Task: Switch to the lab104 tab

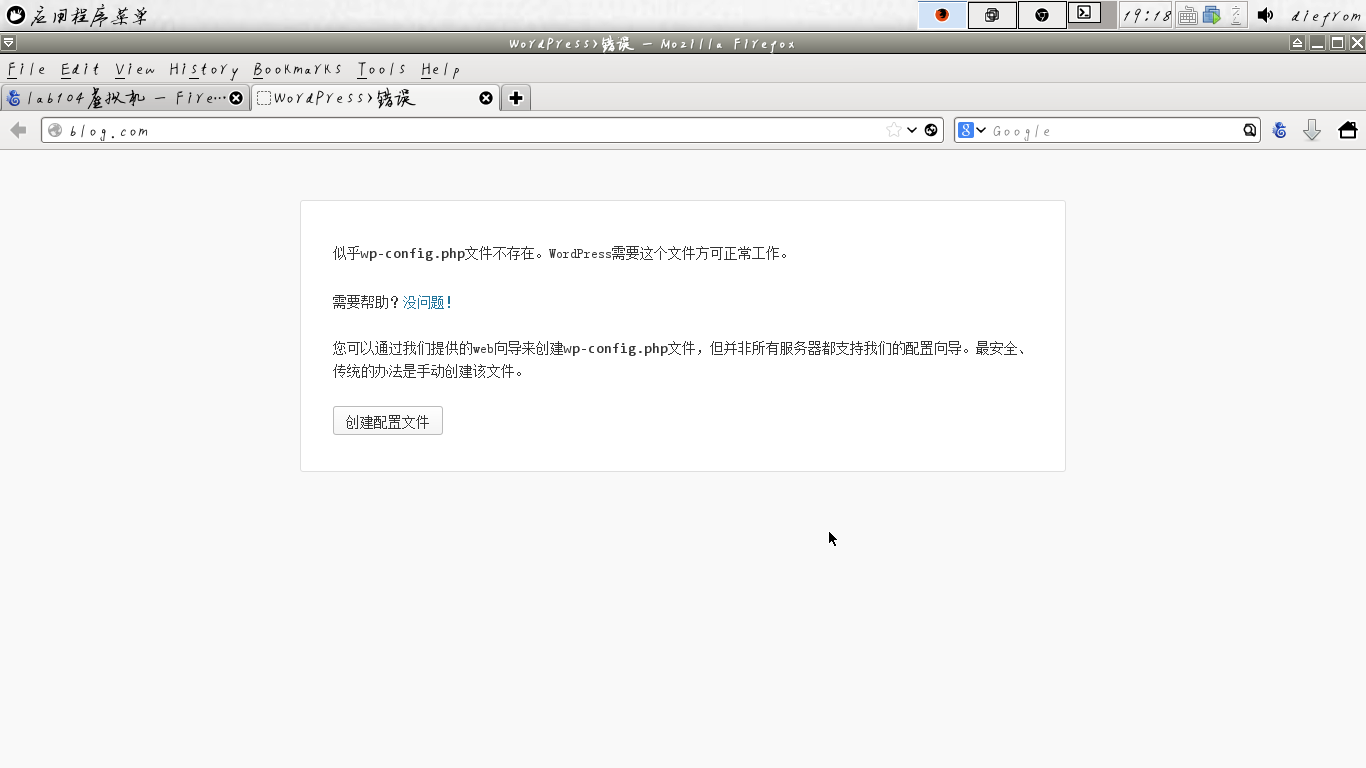Action: click(125, 98)
